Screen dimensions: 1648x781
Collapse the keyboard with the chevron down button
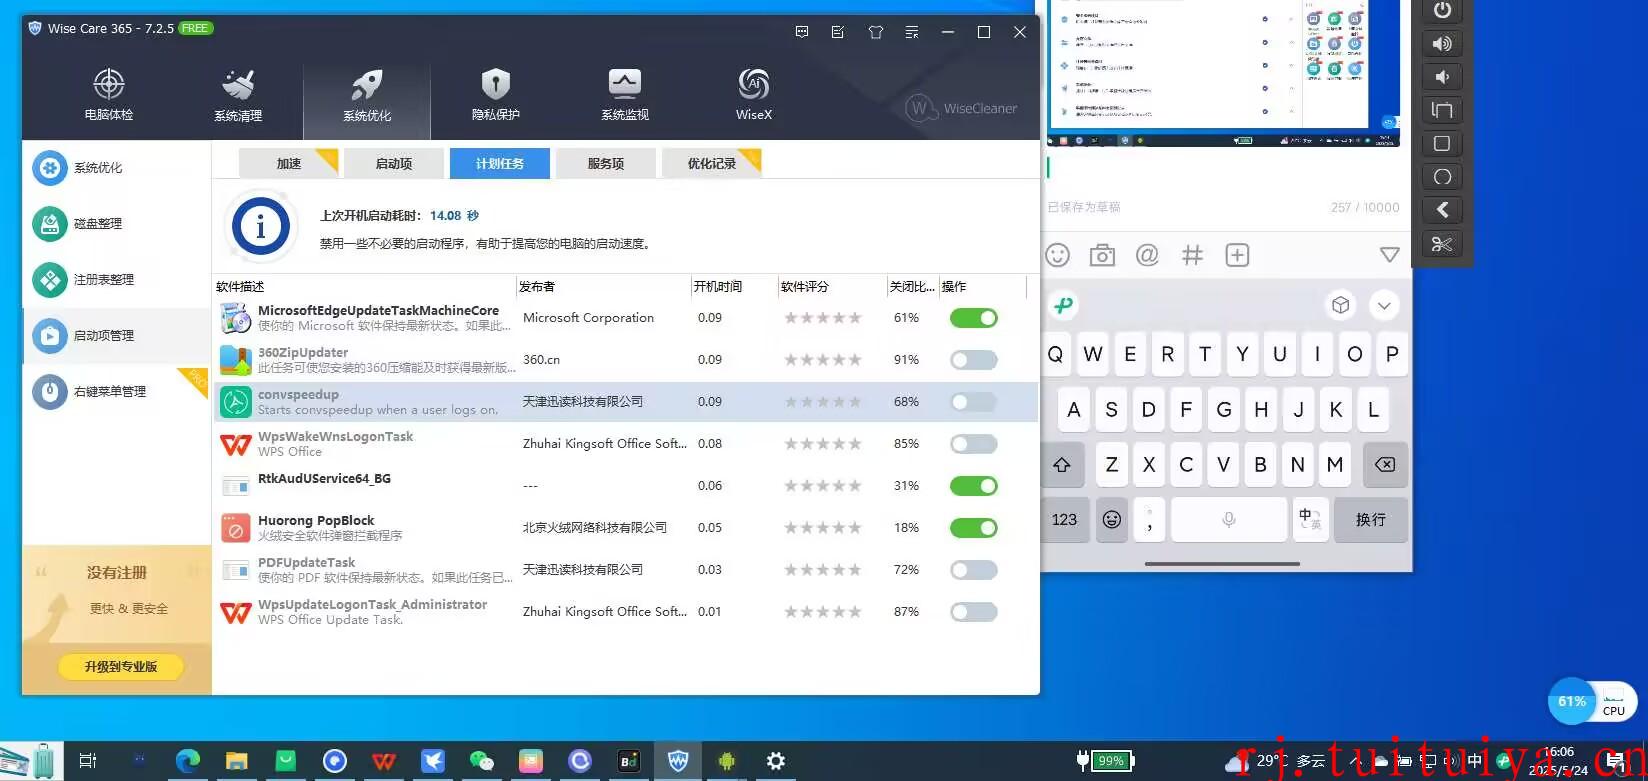pos(1384,306)
